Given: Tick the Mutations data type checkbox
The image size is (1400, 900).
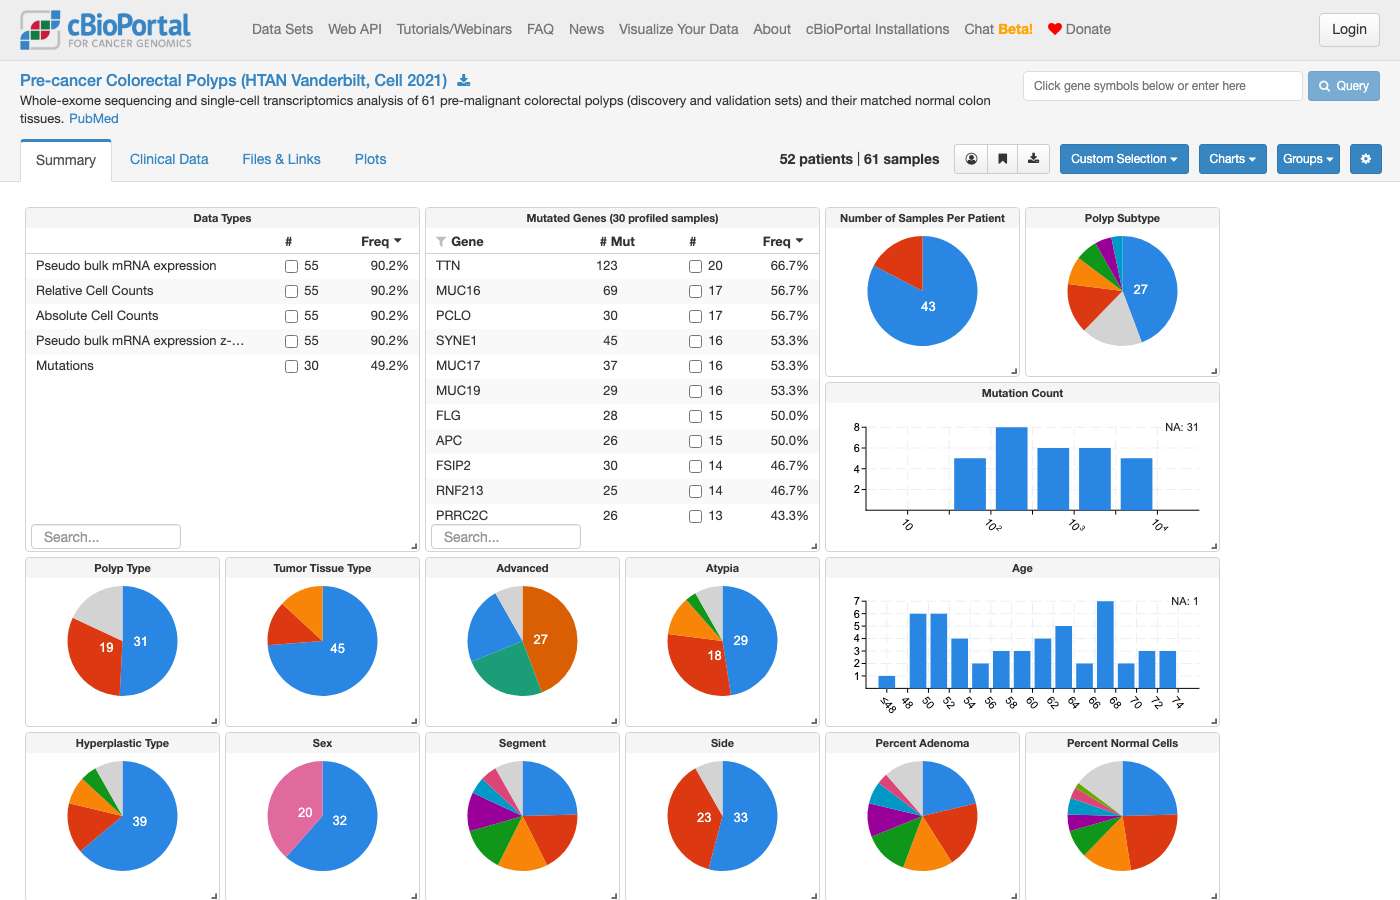Looking at the screenshot, I should 291,366.
